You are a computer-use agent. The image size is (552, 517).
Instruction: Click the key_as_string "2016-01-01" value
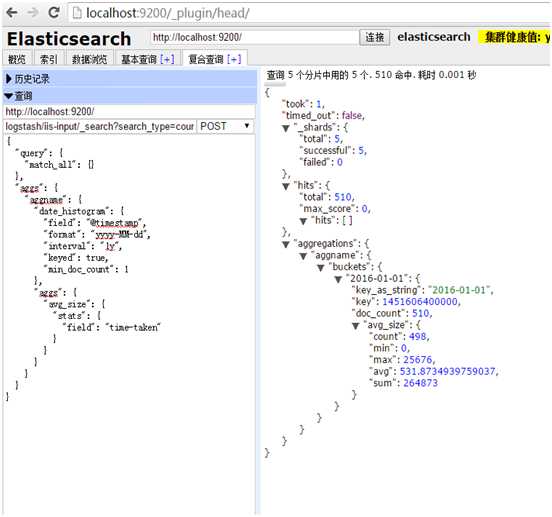point(459,290)
